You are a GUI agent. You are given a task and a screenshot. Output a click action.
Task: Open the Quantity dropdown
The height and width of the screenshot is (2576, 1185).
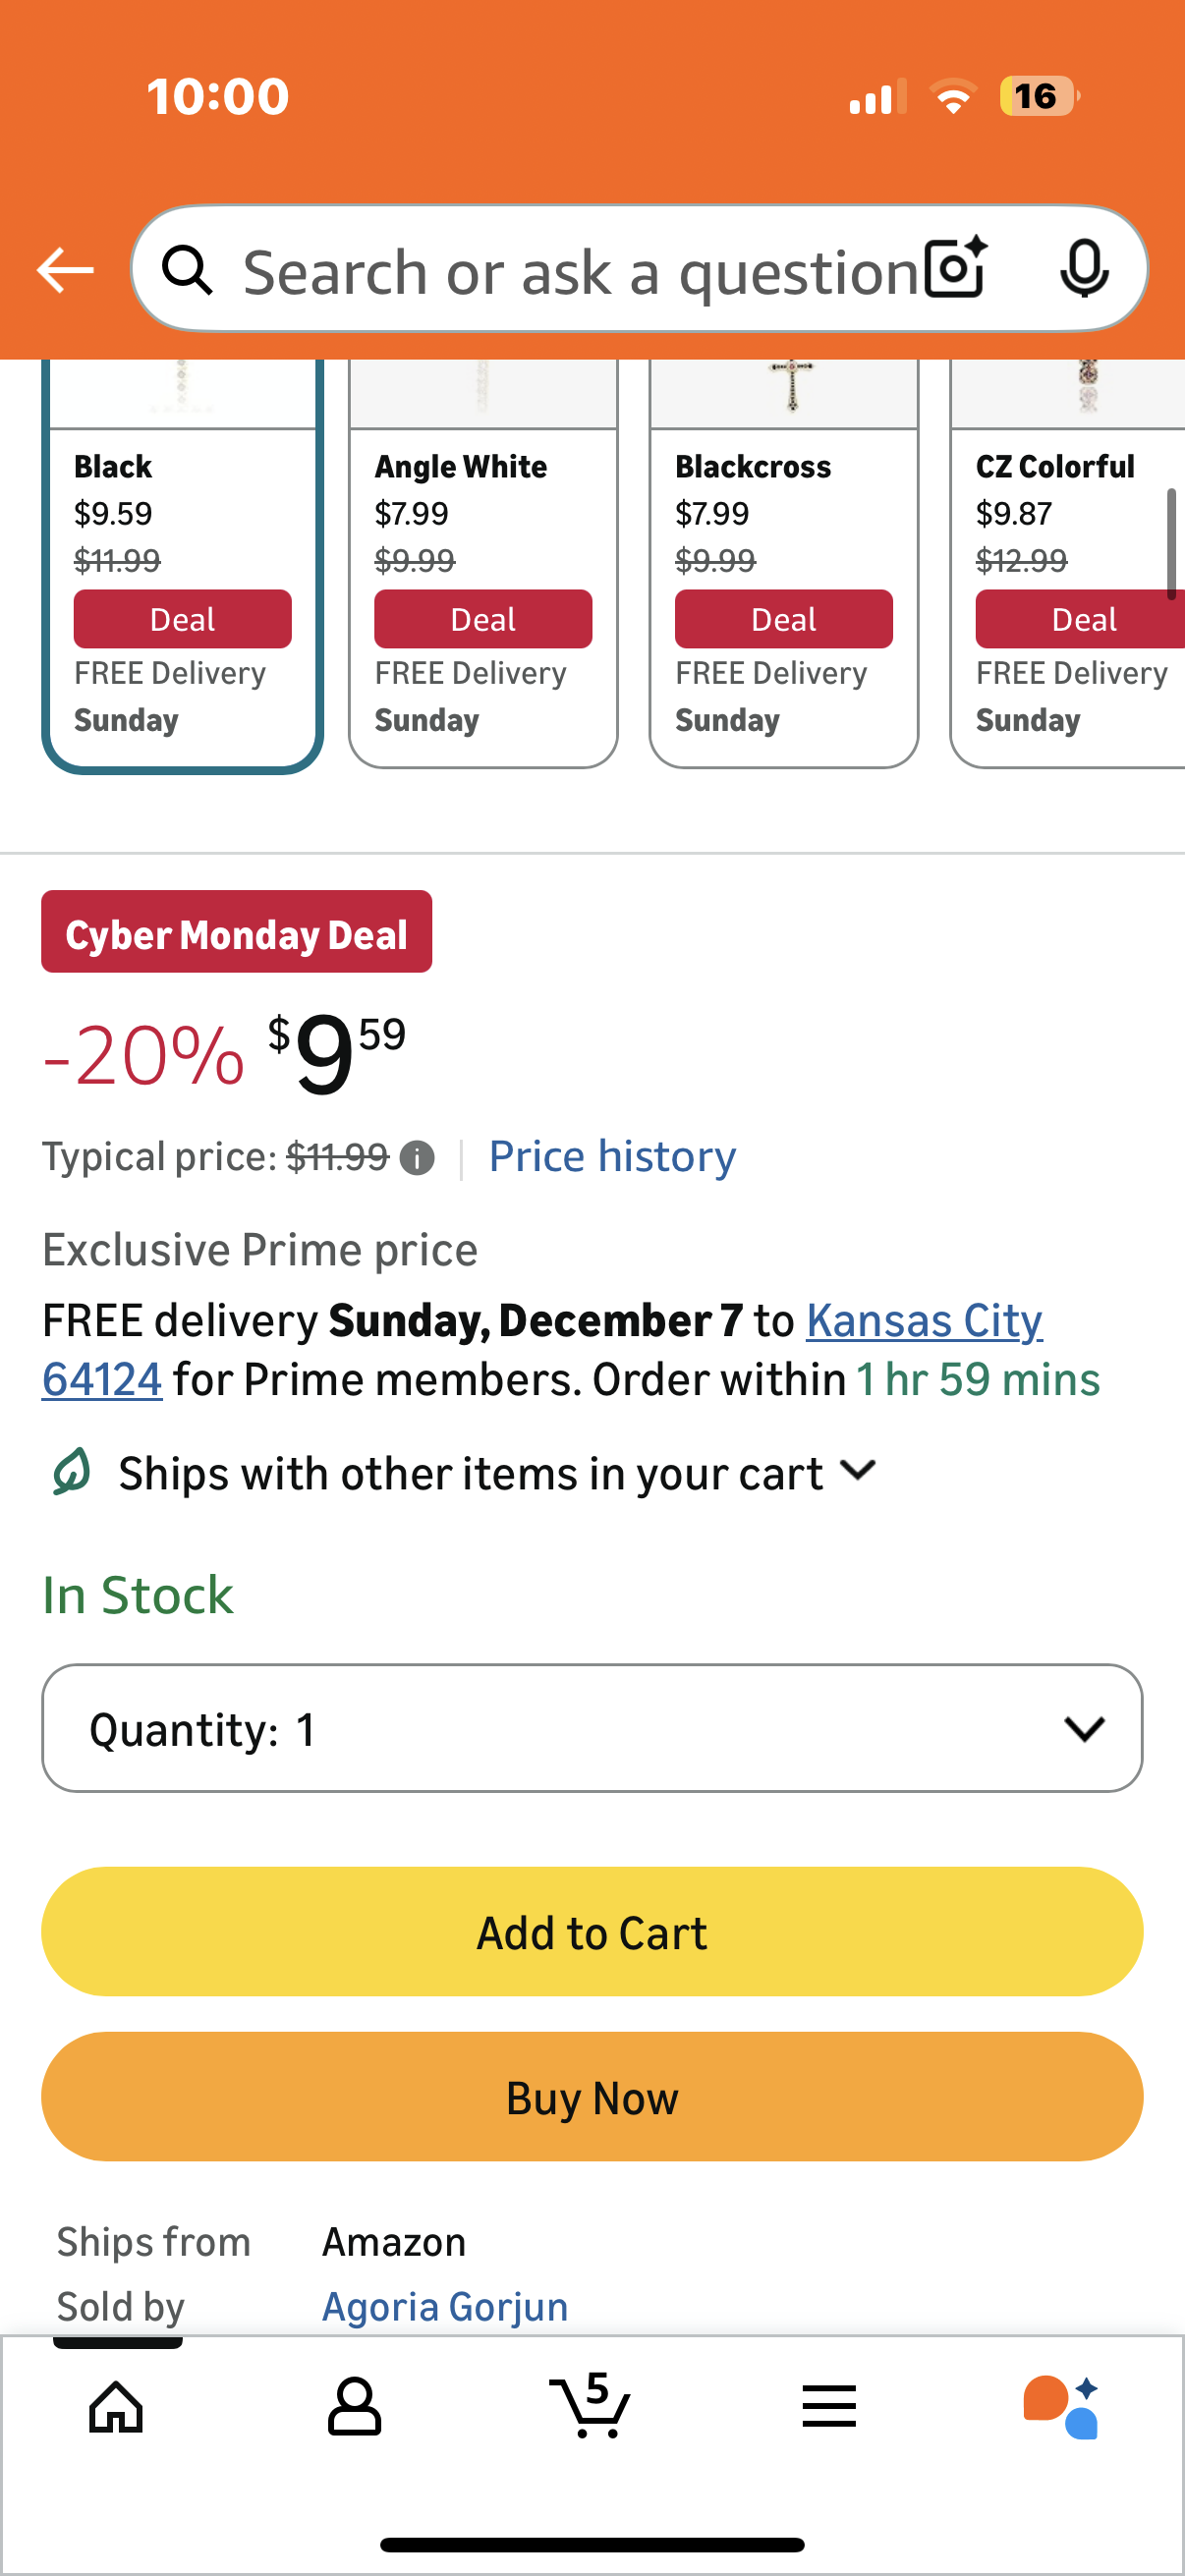(592, 1728)
